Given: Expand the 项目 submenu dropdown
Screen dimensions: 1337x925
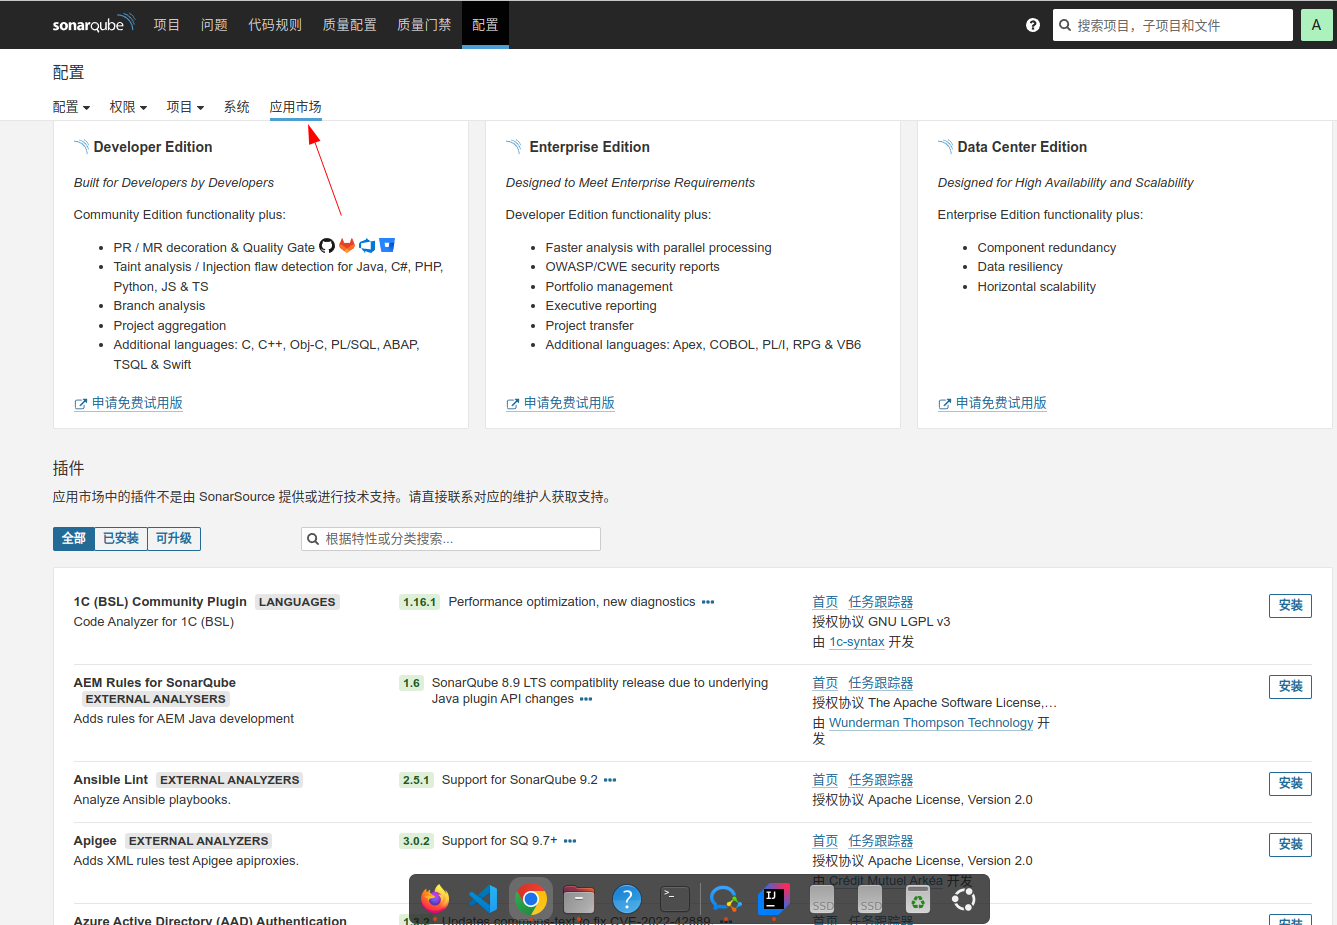Looking at the screenshot, I should pos(185,107).
